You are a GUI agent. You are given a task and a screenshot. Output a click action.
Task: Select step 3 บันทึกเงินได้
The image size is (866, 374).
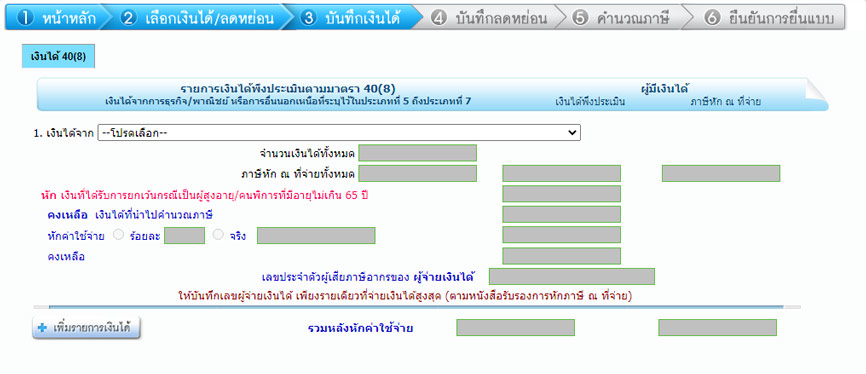click(353, 18)
